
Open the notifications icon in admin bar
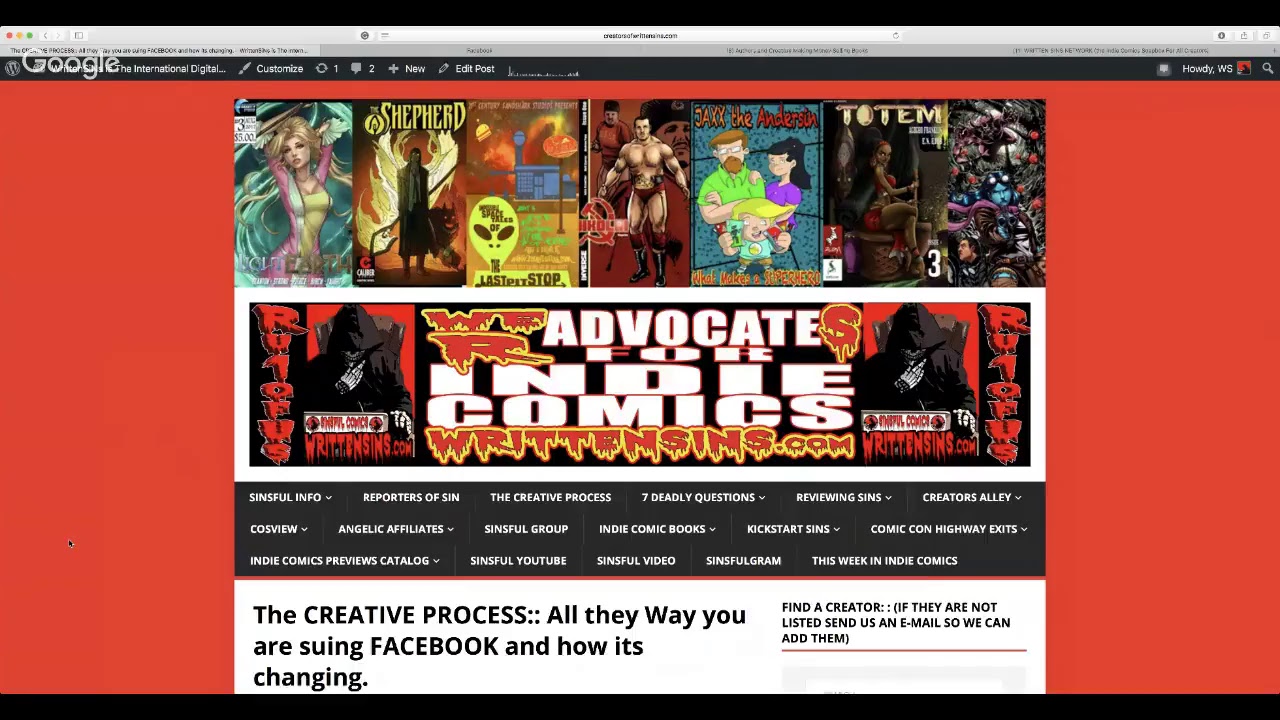click(1163, 69)
